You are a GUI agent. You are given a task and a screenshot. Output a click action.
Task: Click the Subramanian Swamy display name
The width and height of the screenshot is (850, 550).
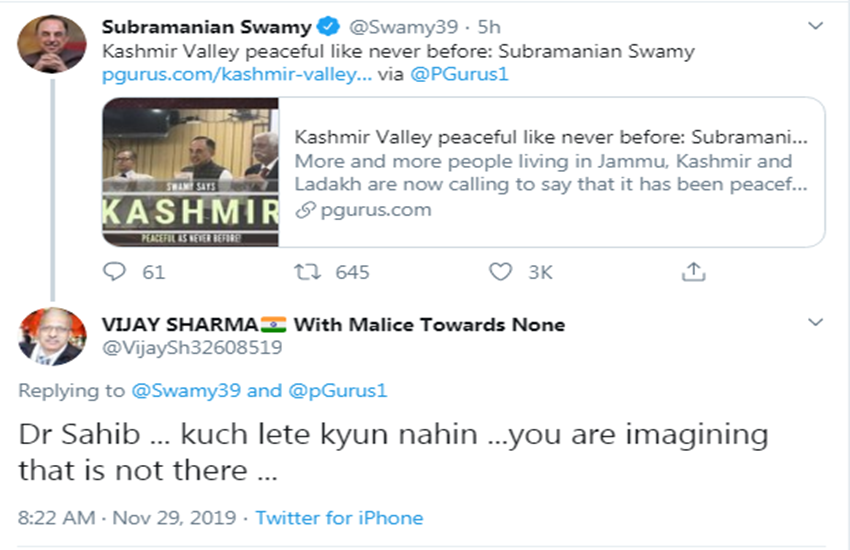tap(207, 27)
